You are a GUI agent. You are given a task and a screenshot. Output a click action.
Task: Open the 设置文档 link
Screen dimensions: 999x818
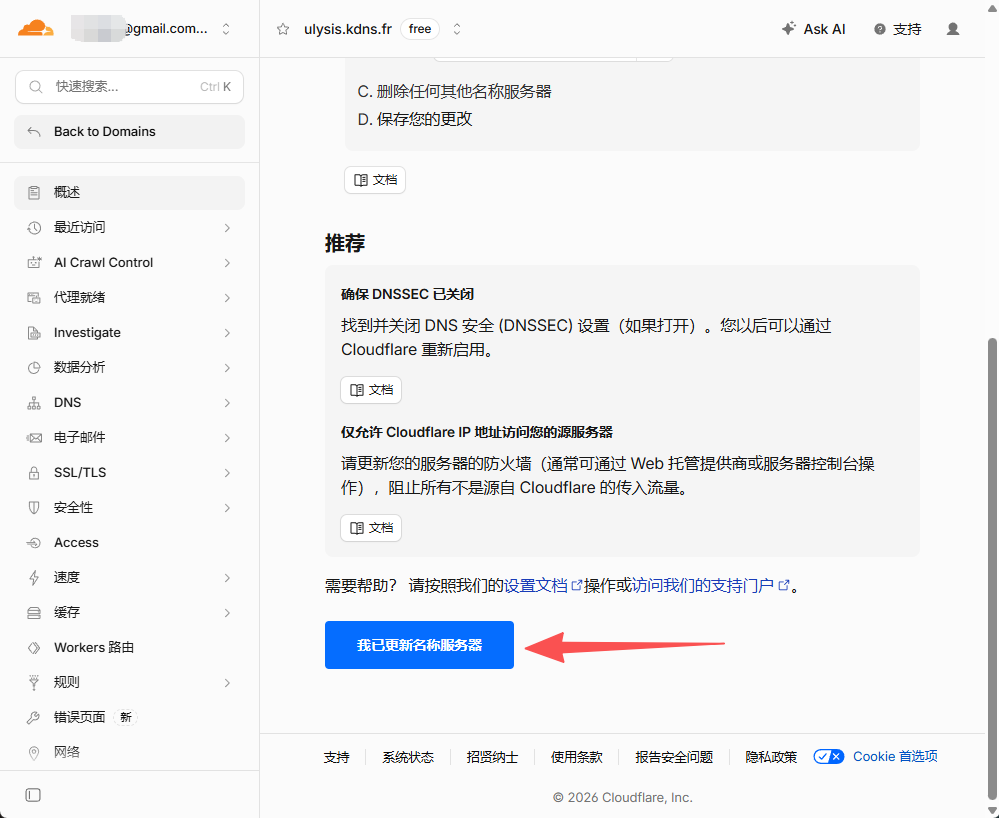pos(543,585)
